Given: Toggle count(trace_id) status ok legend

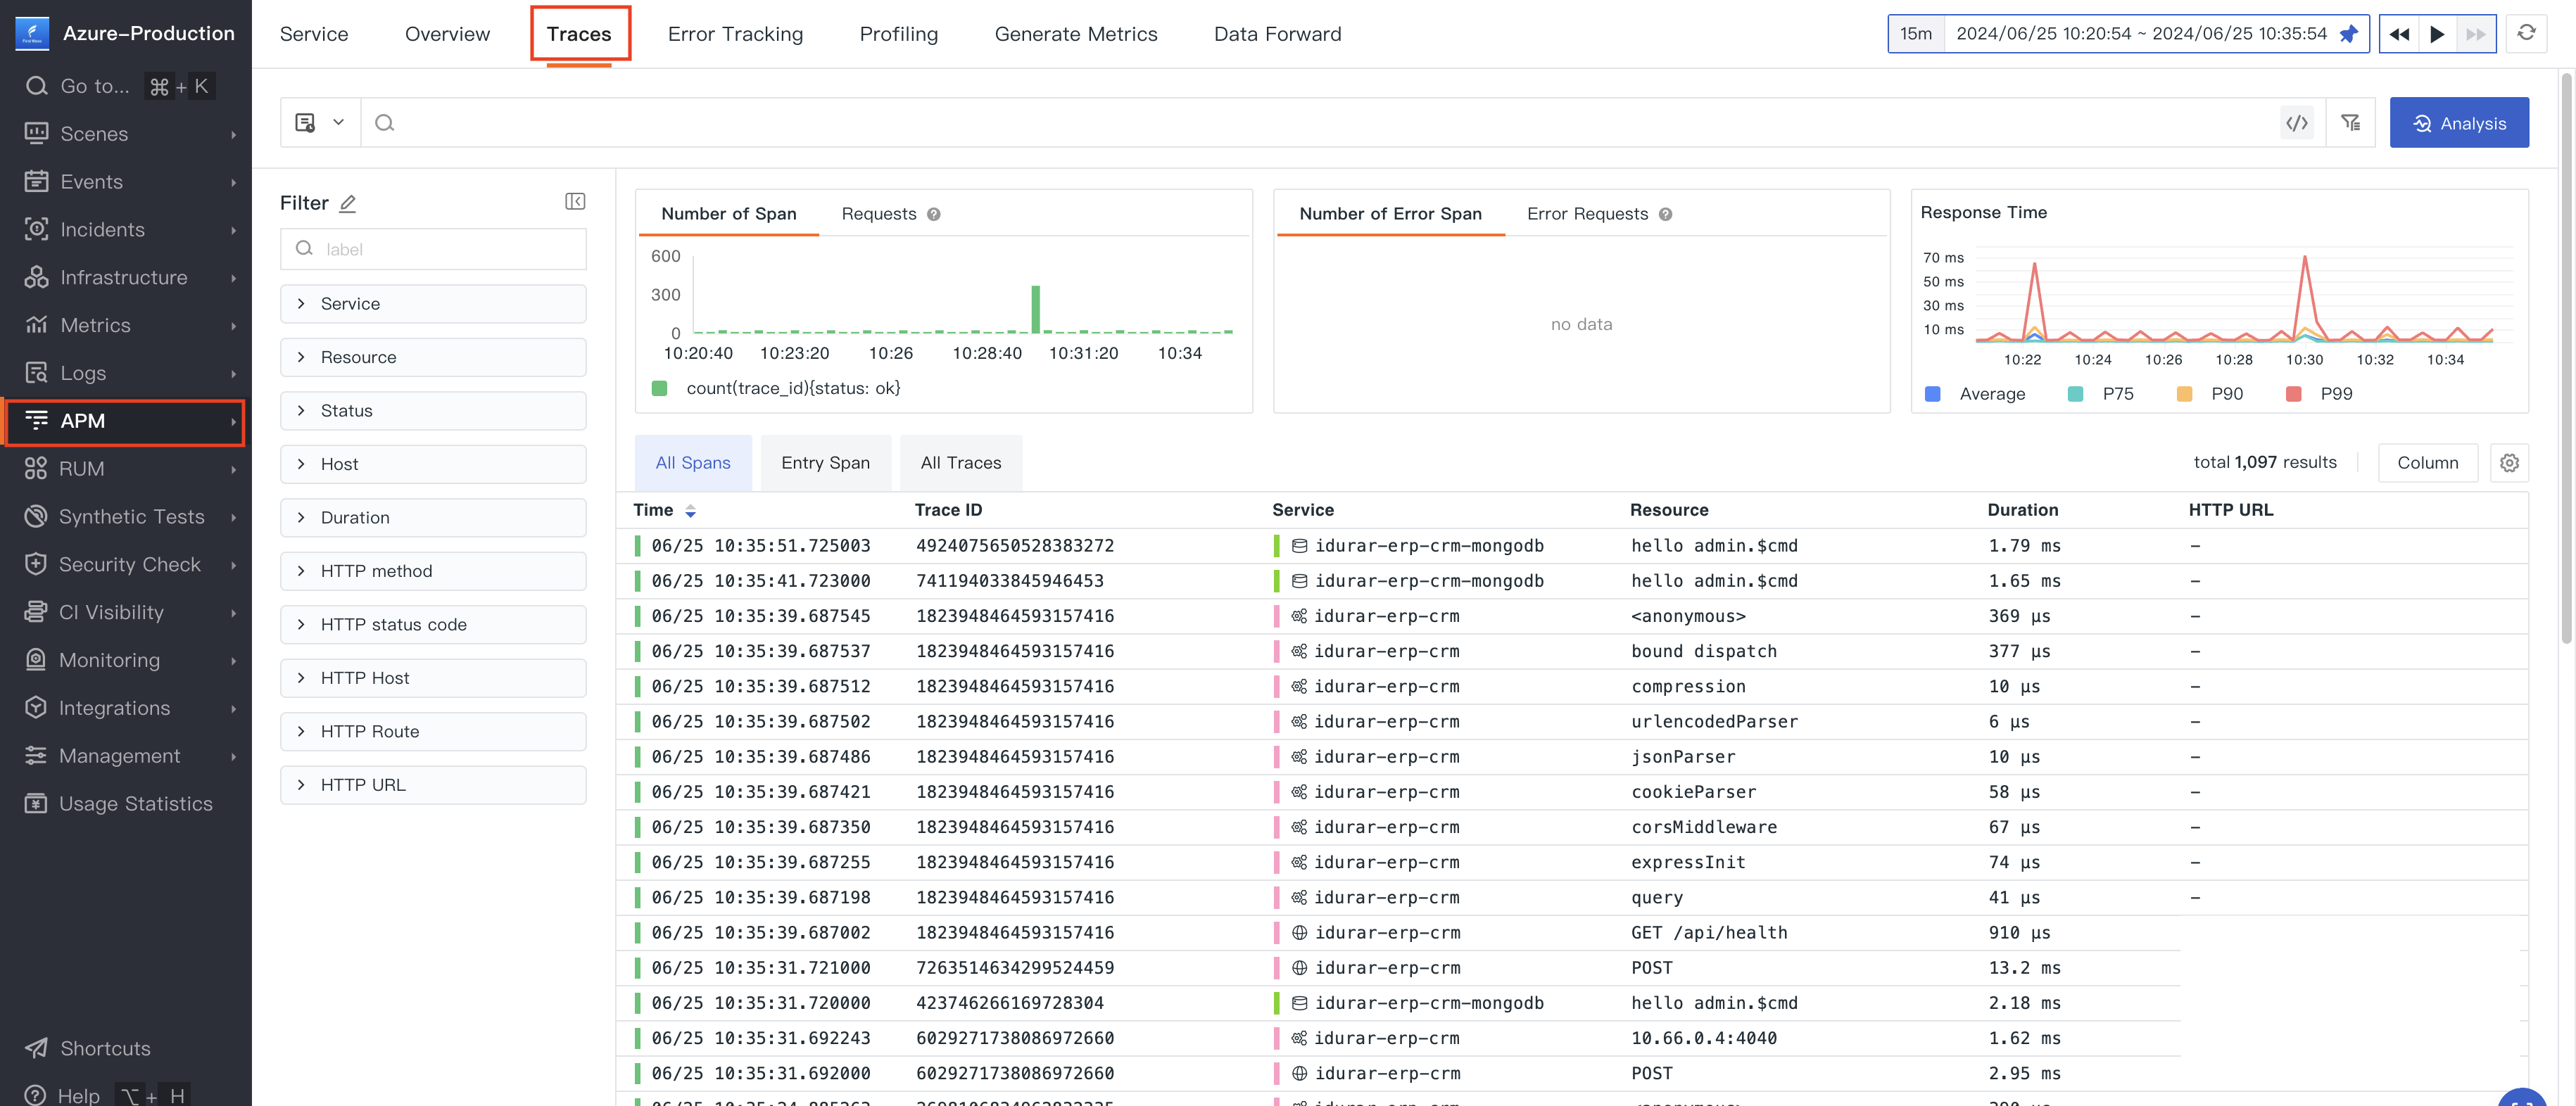Looking at the screenshot, I should tap(776, 388).
